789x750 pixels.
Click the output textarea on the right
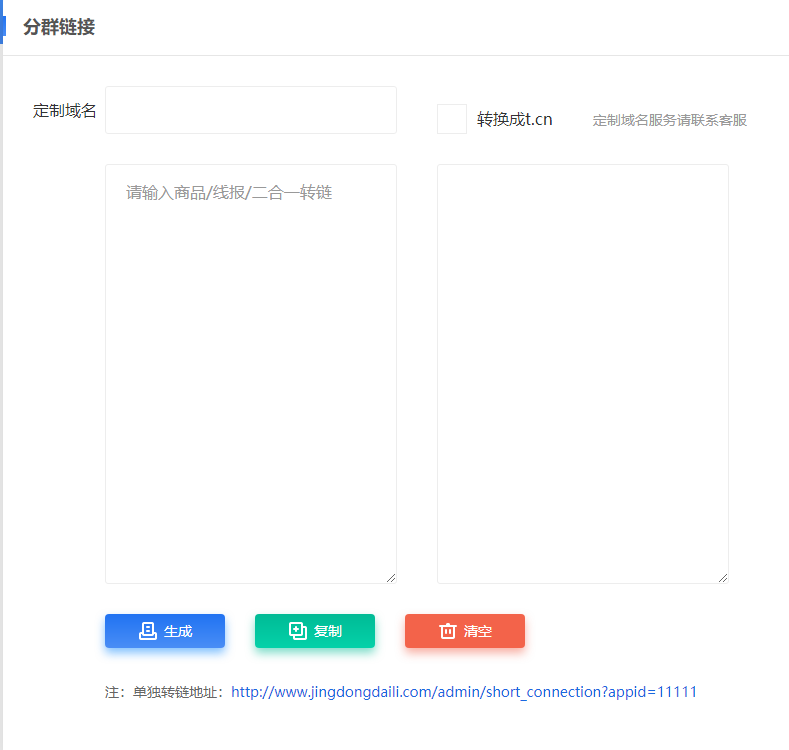583,373
